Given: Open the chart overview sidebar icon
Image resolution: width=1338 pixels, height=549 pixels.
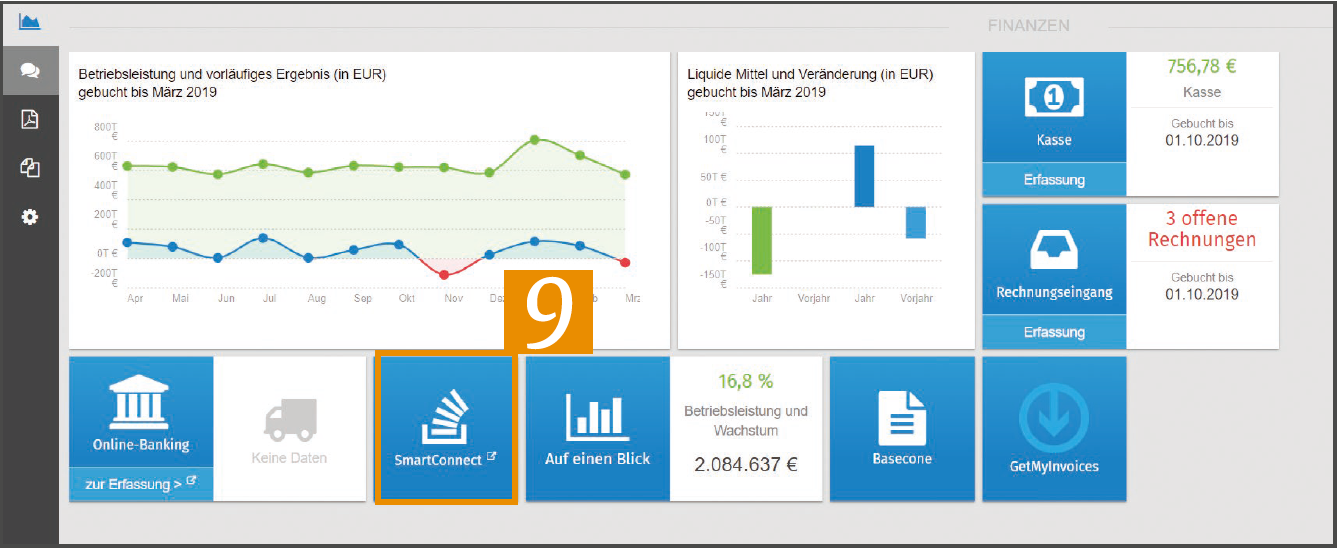Looking at the screenshot, I should click(x=30, y=21).
